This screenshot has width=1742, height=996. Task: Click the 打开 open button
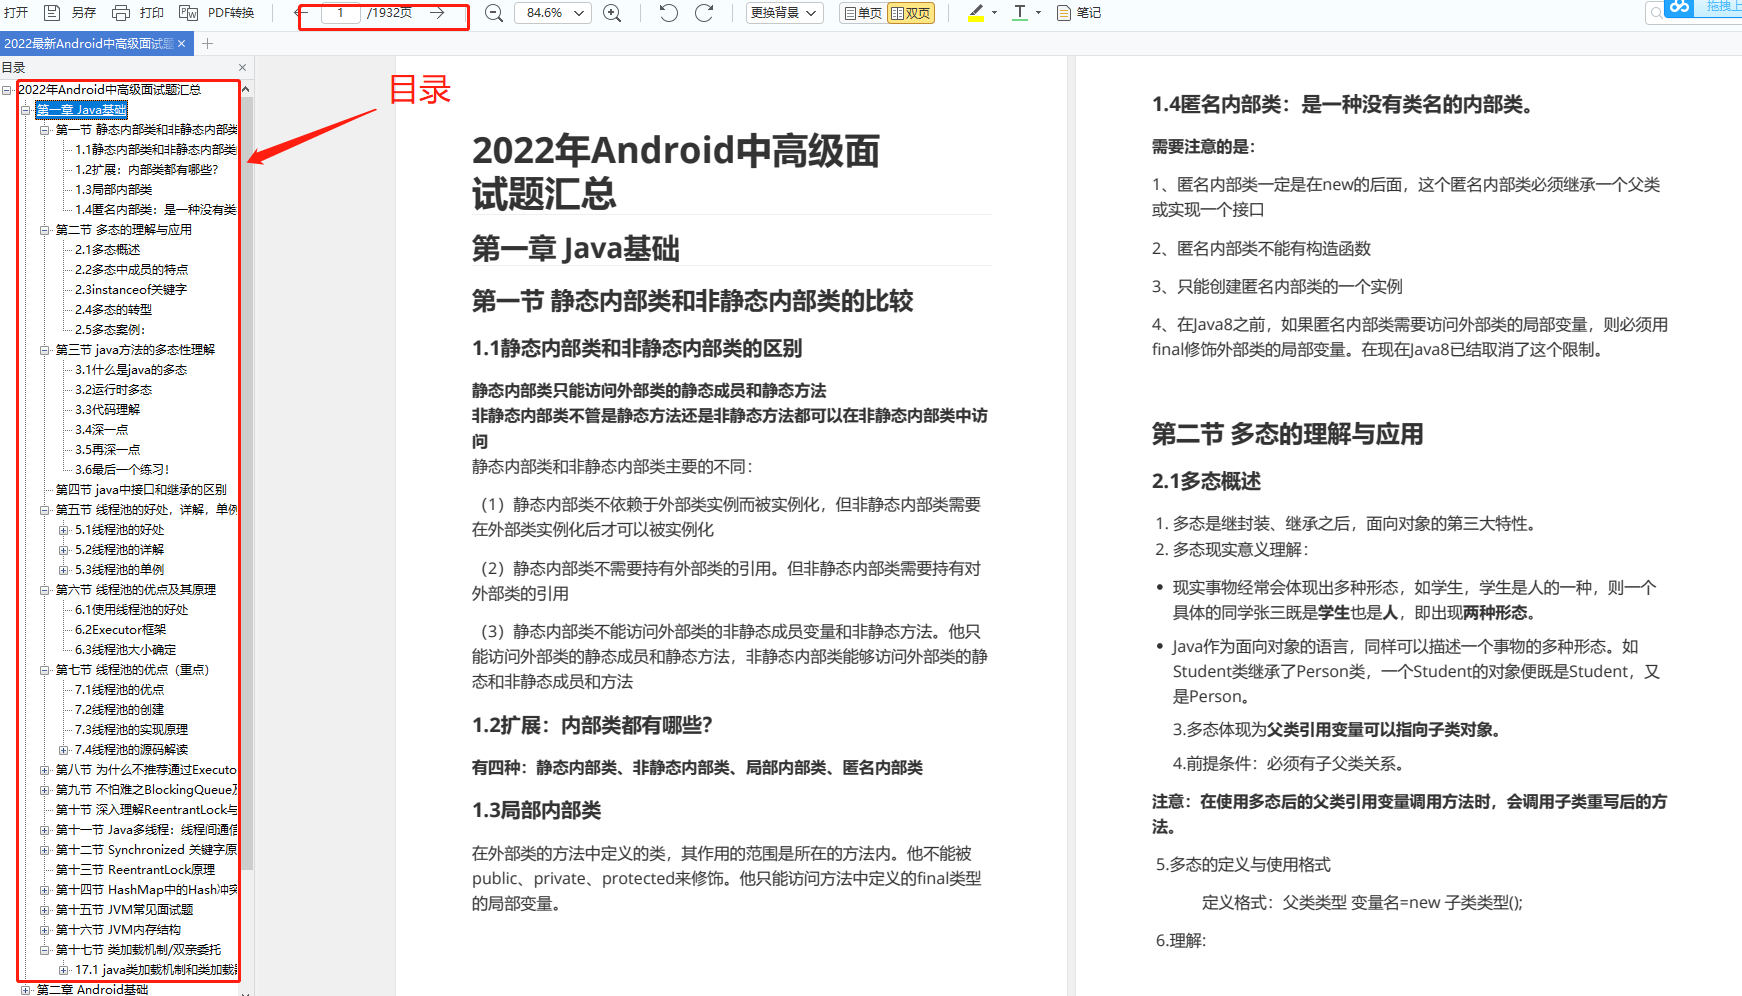click(x=16, y=13)
